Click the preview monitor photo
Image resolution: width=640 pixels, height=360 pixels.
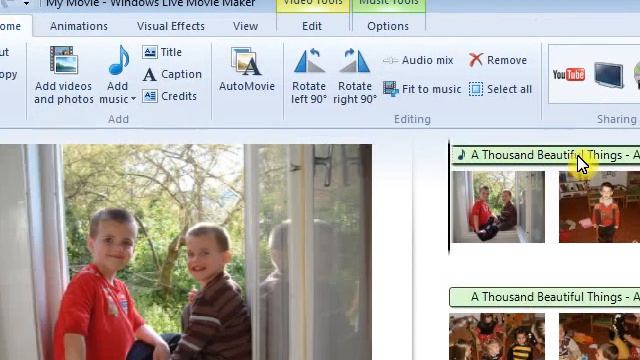186,252
